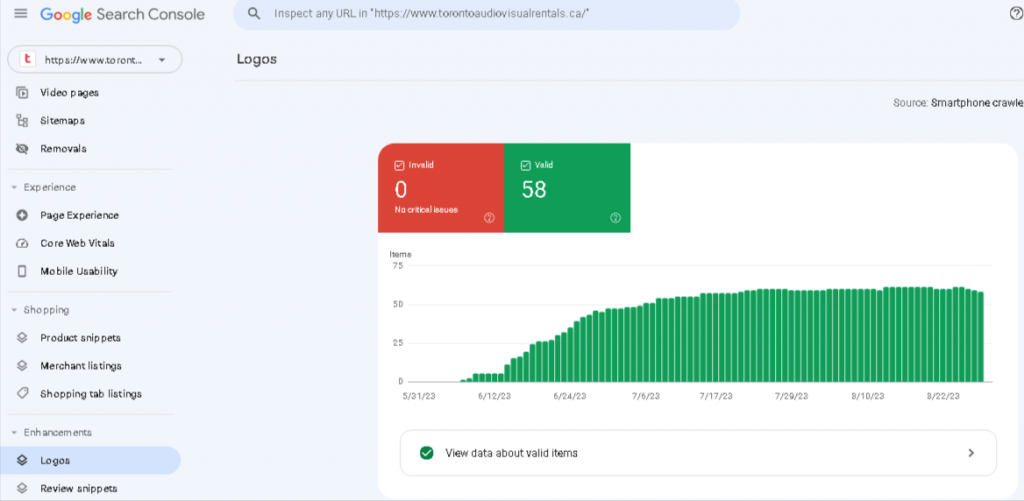Screen dimensions: 1024x501
Task: Click the Source: Smartphone crawler text
Action: pos(958,103)
